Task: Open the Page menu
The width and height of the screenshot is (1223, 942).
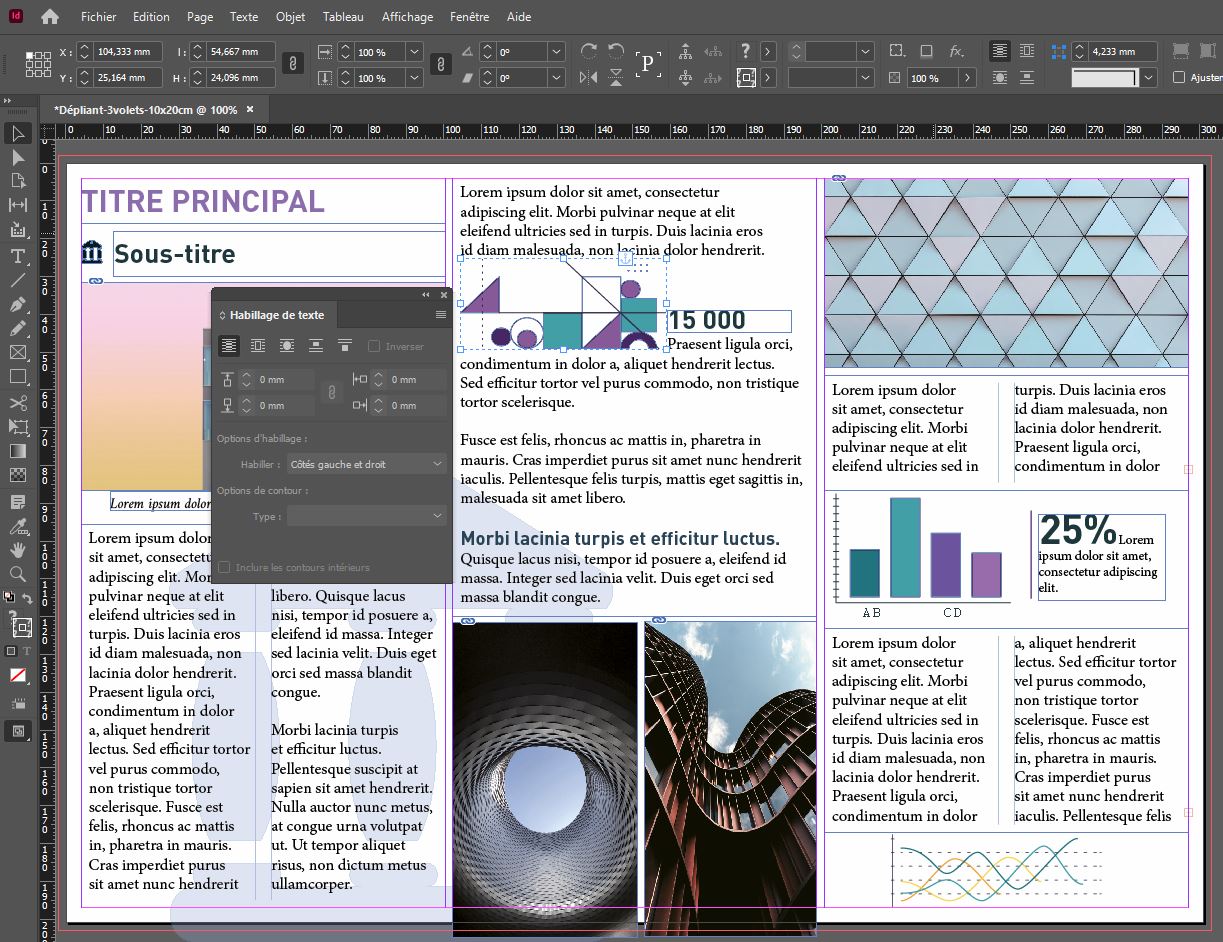Action: coord(200,17)
